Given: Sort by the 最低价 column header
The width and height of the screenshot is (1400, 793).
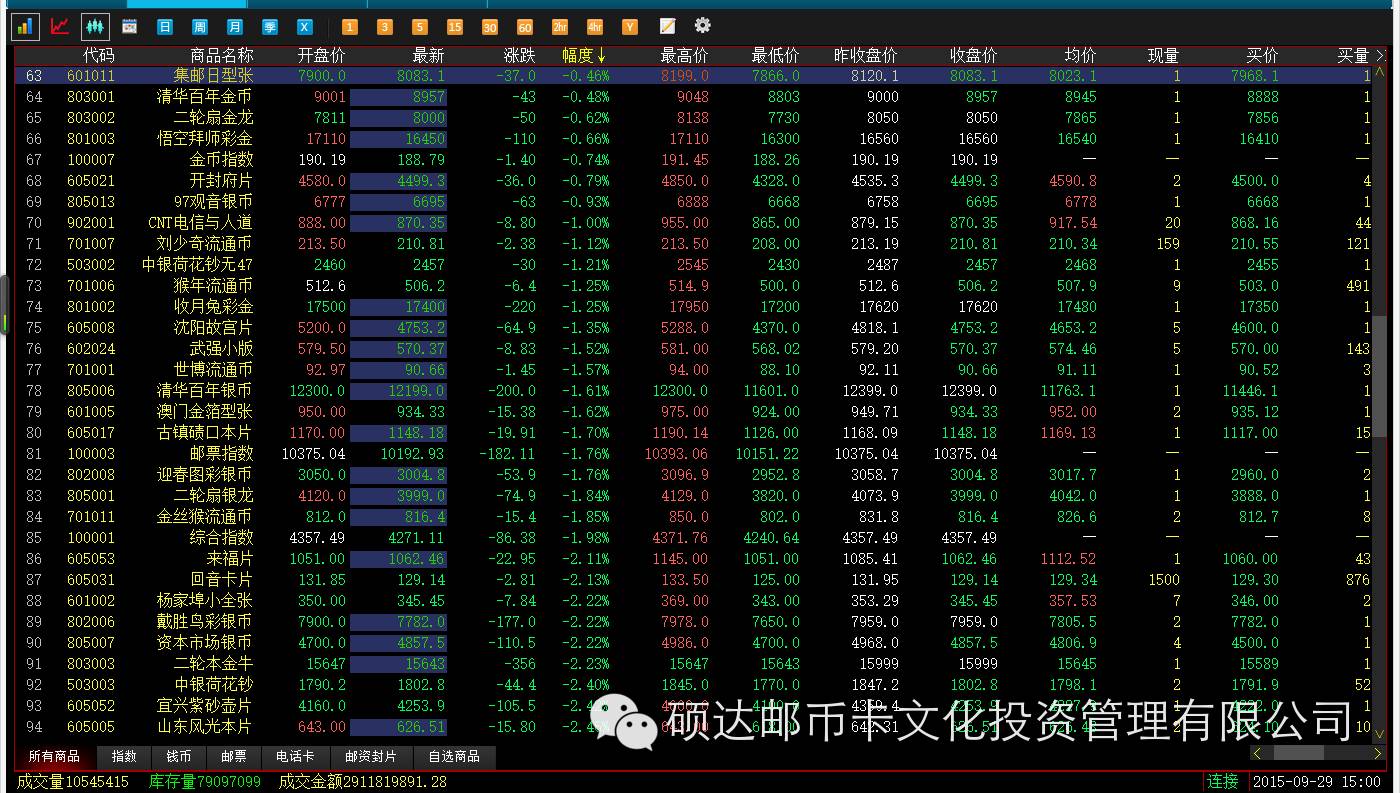Looking at the screenshot, I should coord(775,56).
